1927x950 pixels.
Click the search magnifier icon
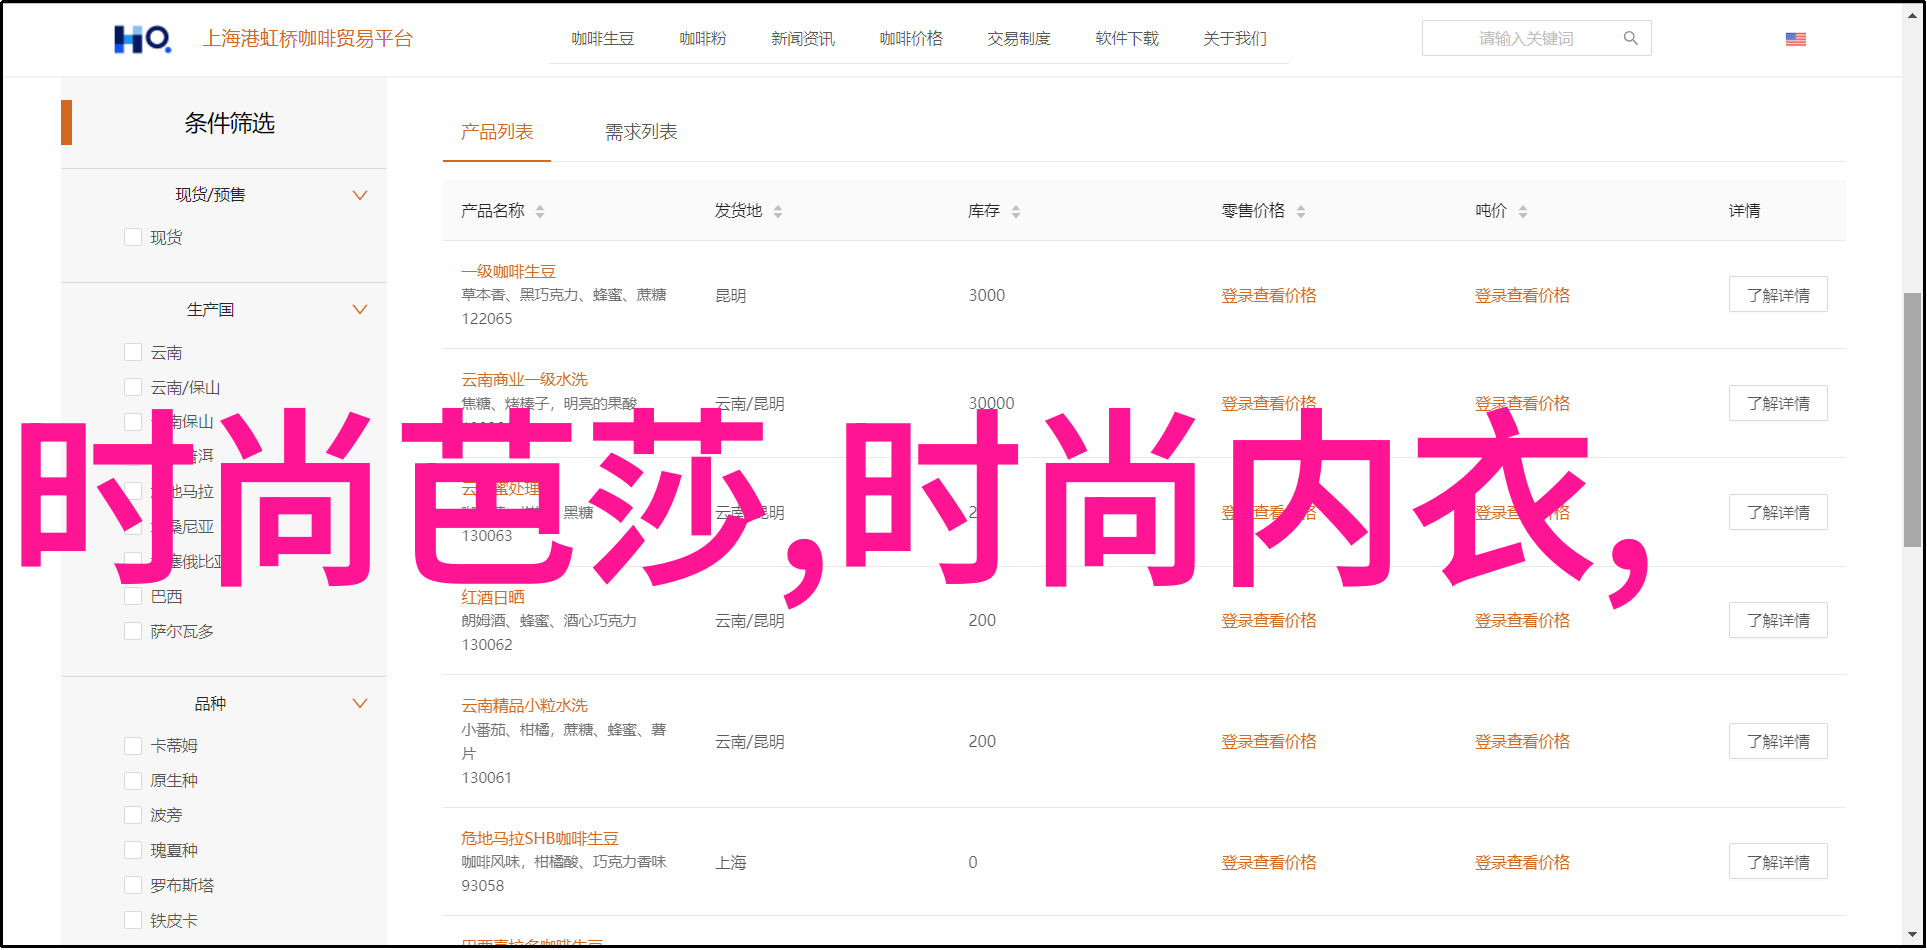tap(1630, 39)
